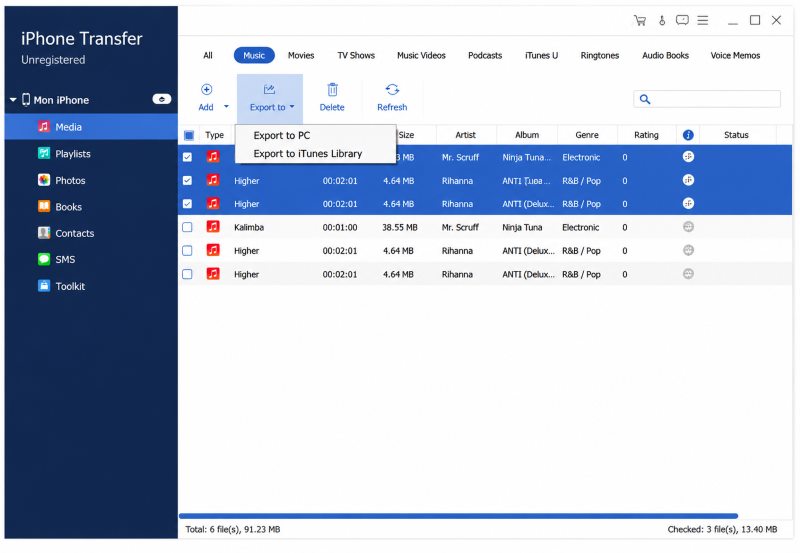Uncheck the first selected track checkbox
Viewport: 800px width, 553px height.
pos(187,157)
